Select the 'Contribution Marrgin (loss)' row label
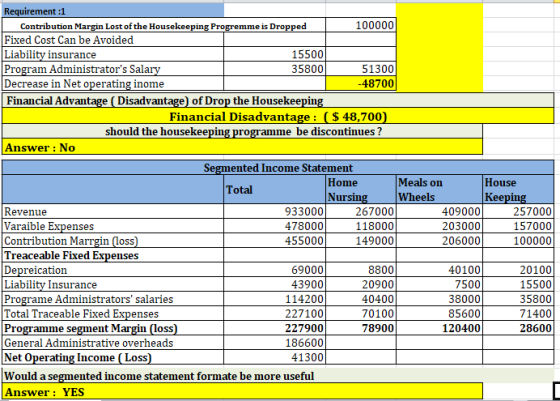This screenshot has height=401, width=560. 113,241
